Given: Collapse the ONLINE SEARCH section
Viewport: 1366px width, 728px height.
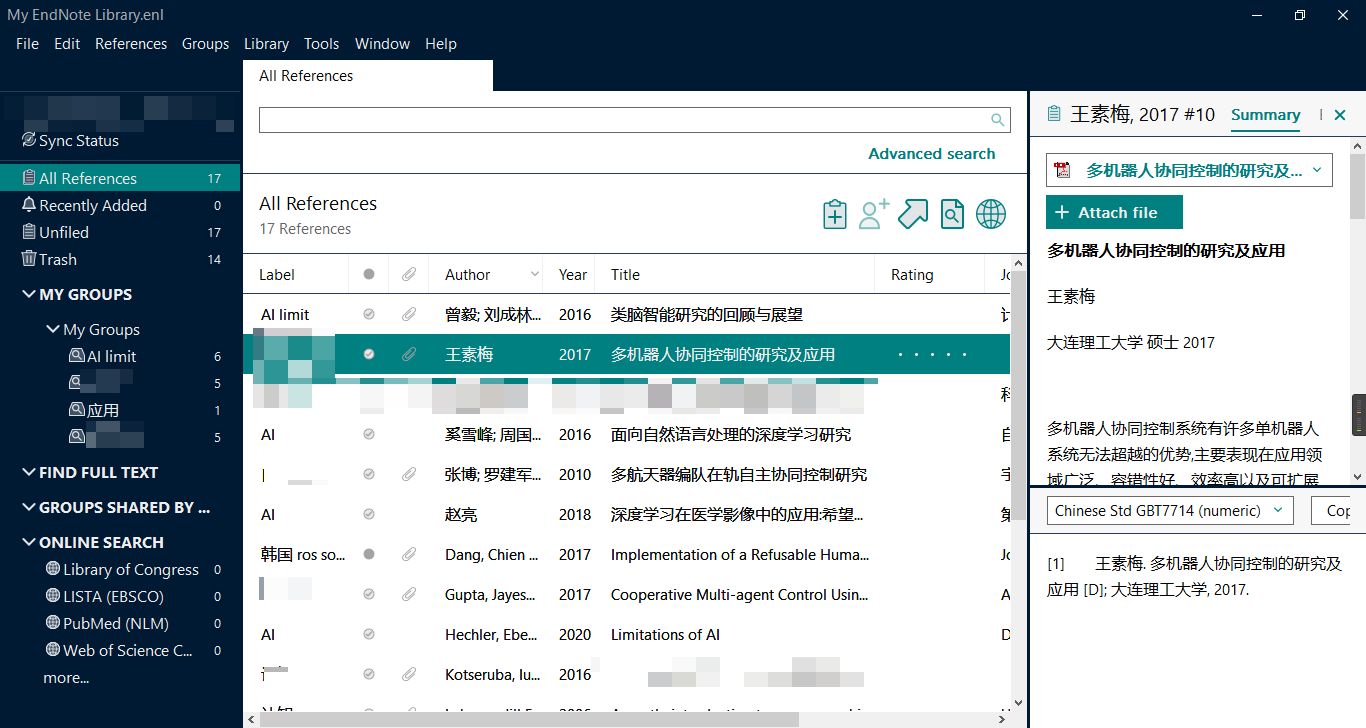Looking at the screenshot, I should (x=28, y=543).
